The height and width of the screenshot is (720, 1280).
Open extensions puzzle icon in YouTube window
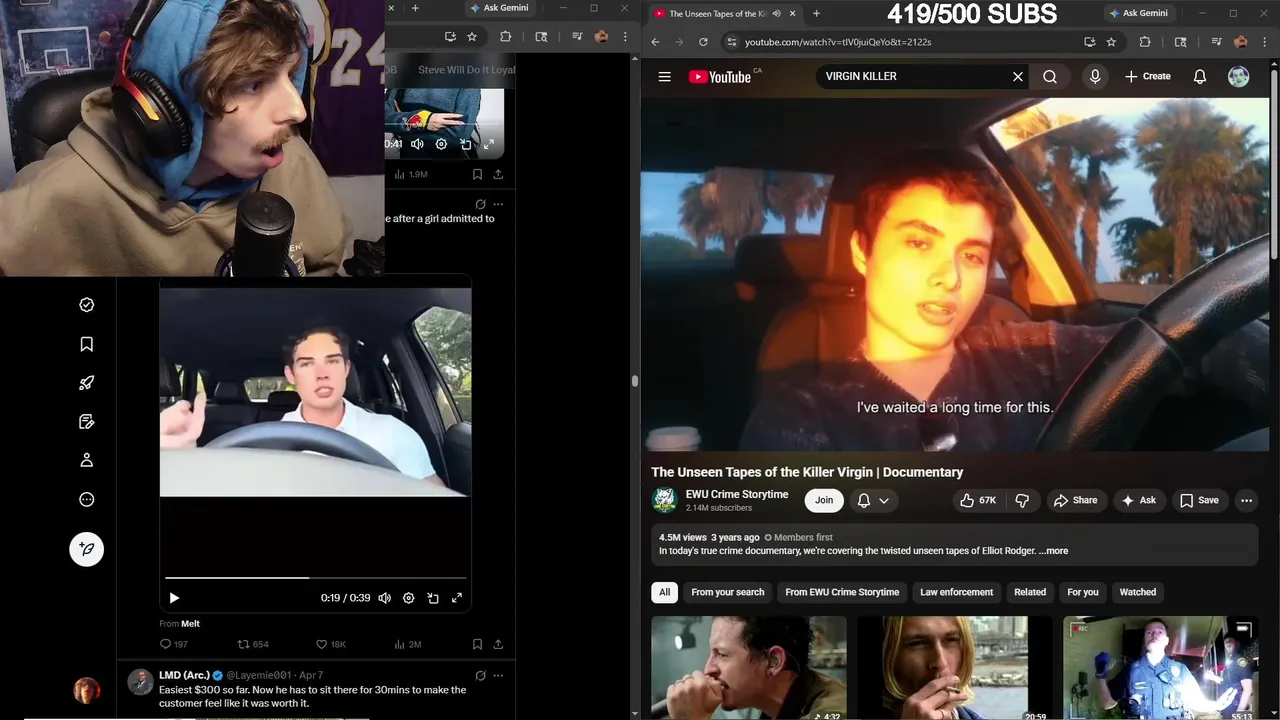1145,42
